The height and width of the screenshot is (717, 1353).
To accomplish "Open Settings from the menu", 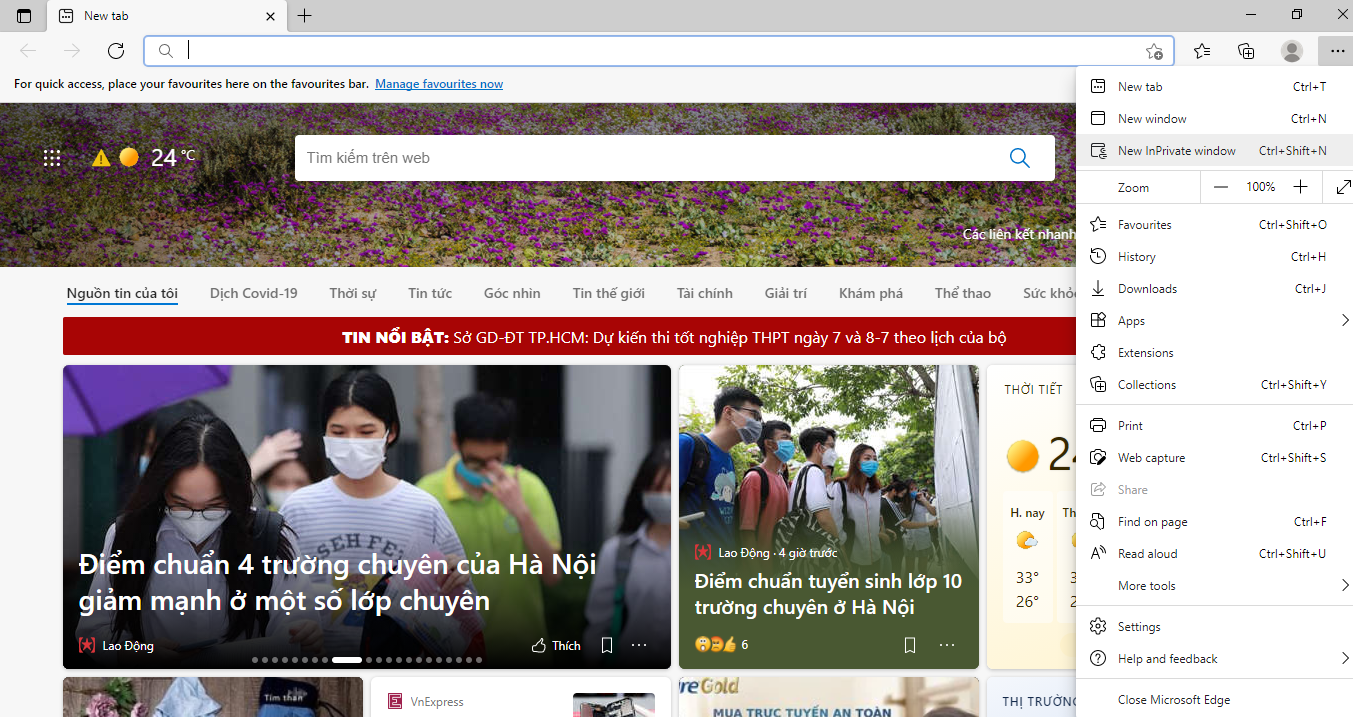I will click(x=1139, y=627).
